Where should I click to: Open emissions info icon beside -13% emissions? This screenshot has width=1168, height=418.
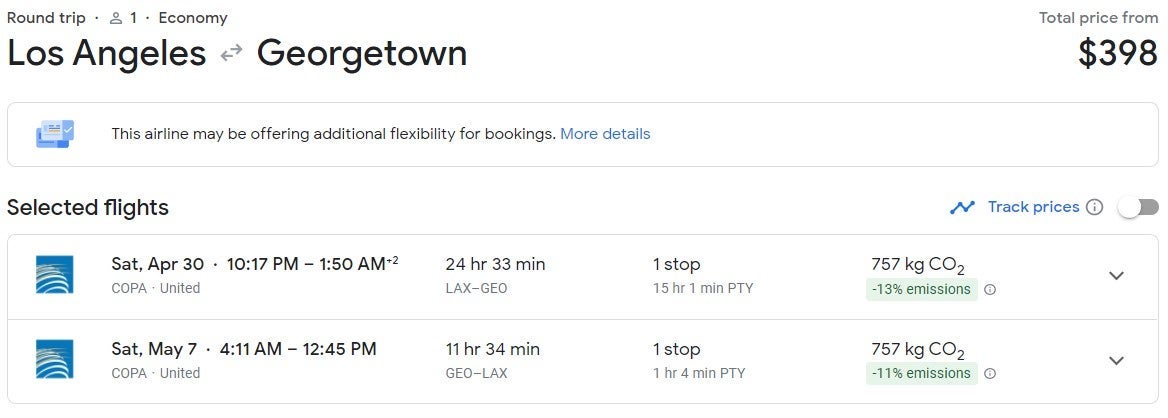pos(990,290)
